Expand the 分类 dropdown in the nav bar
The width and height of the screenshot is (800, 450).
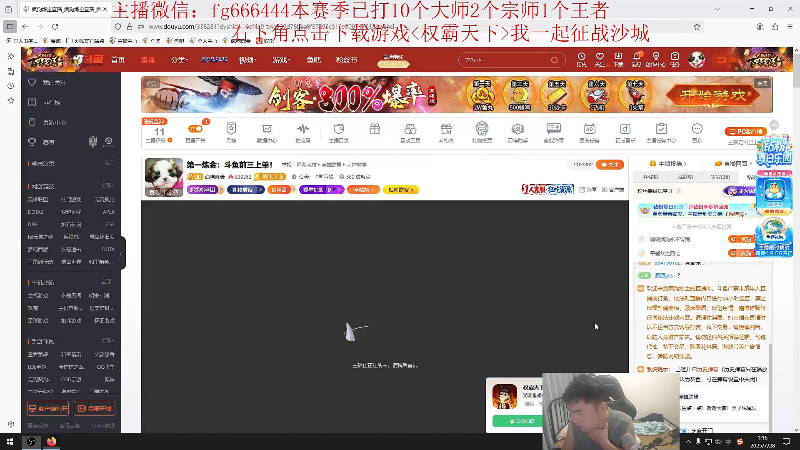(179, 60)
